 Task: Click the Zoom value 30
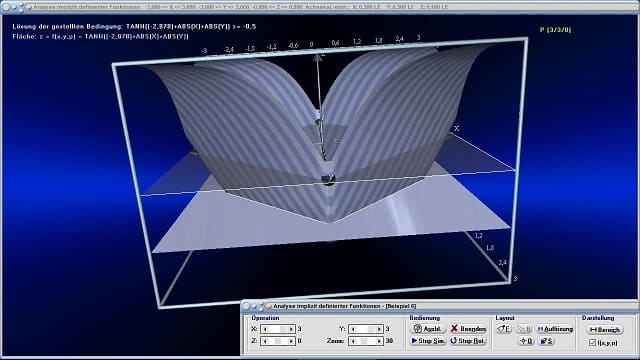tap(389, 341)
